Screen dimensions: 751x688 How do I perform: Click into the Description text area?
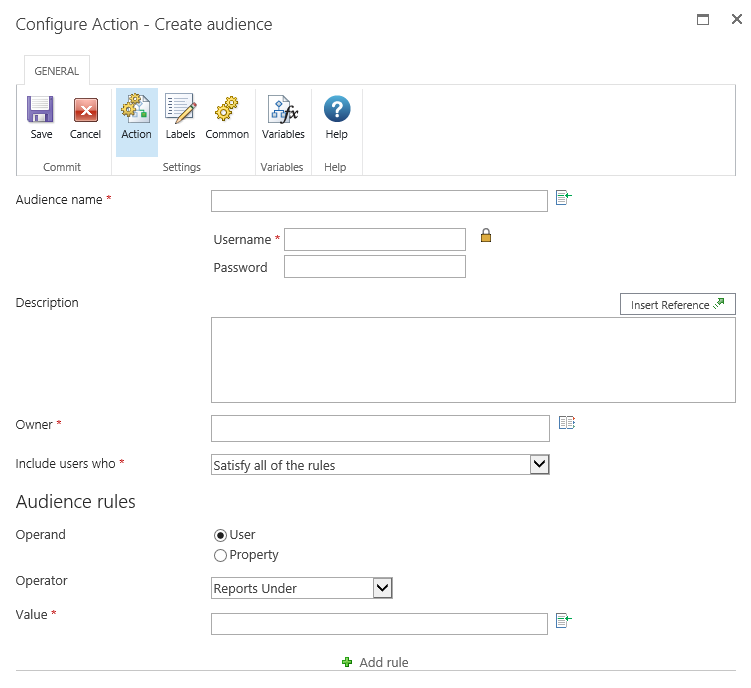click(472, 360)
